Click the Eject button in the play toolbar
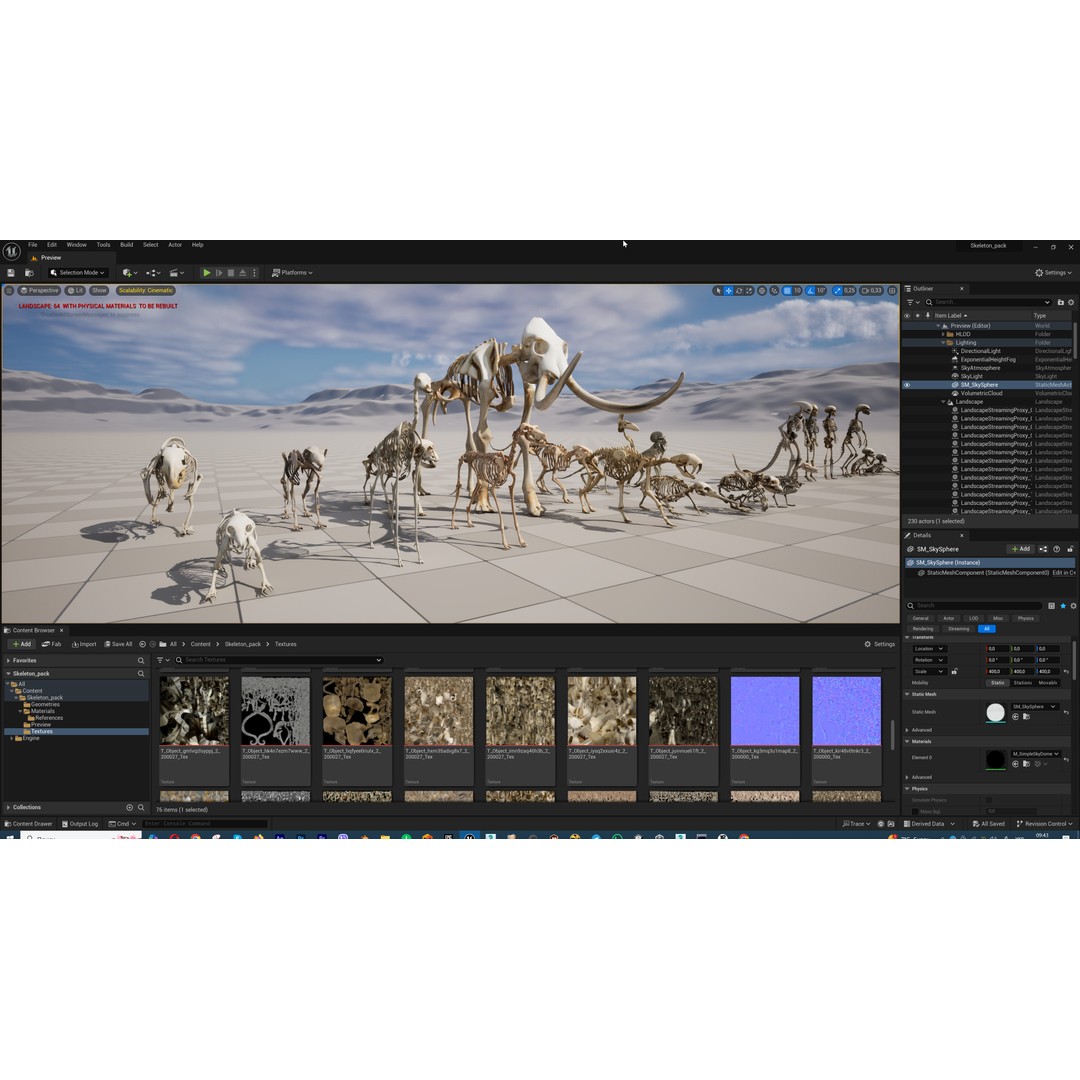This screenshot has width=1080, height=1080. click(x=242, y=273)
